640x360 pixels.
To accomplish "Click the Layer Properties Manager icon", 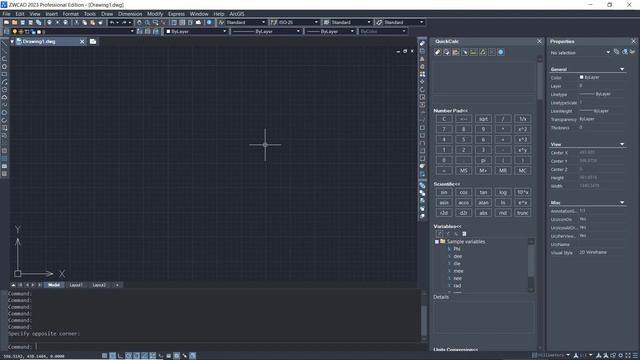I will coord(7,31).
